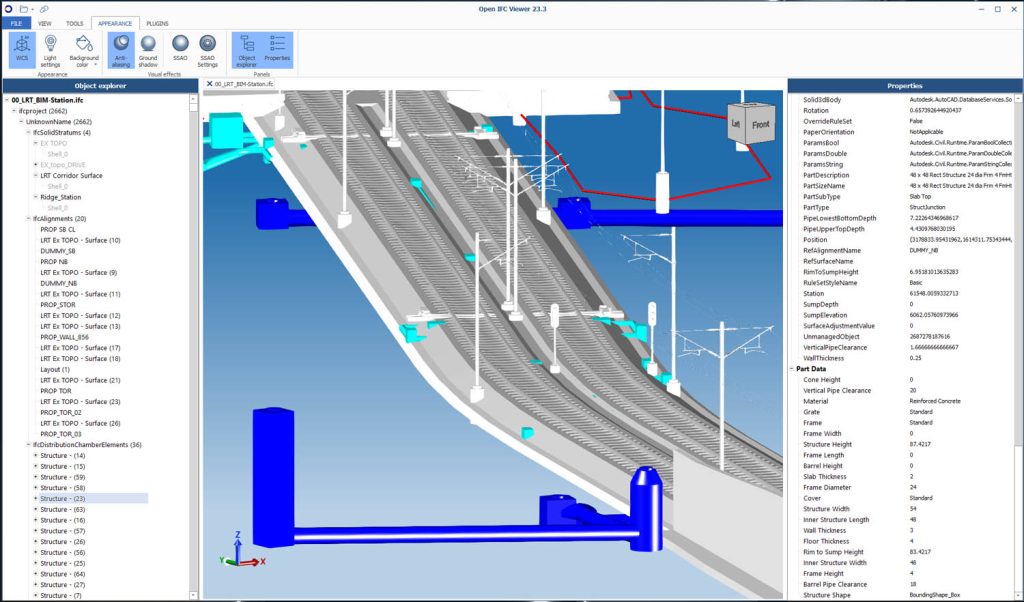Click RefAlignmentName value DUMMY_NB
The image size is (1024, 602).
[x=923, y=251]
